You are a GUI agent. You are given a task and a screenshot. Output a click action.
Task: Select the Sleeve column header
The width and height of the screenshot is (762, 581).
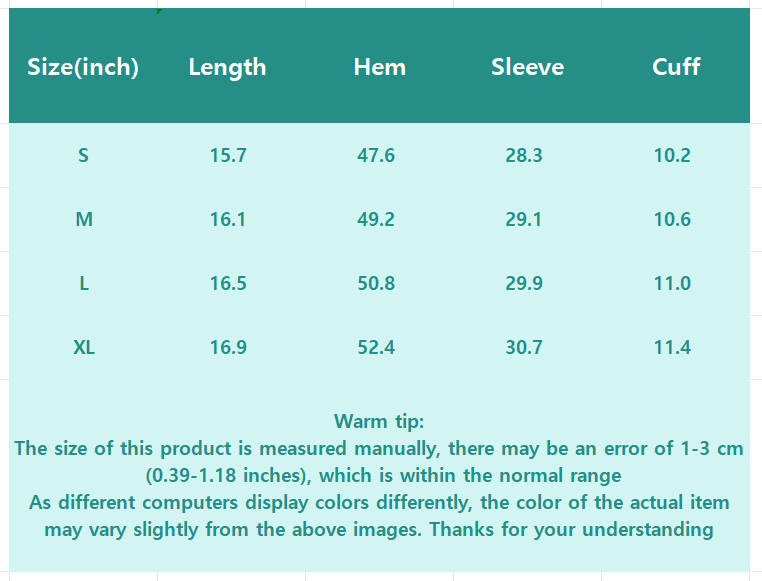(x=527, y=67)
